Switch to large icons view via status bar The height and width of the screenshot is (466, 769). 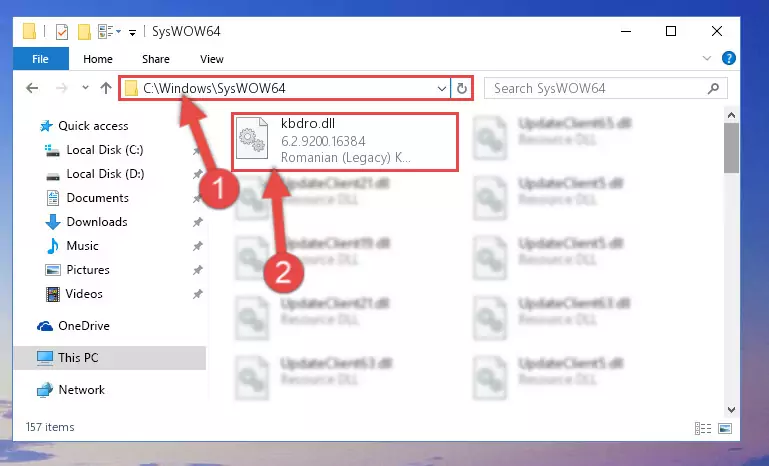point(725,428)
